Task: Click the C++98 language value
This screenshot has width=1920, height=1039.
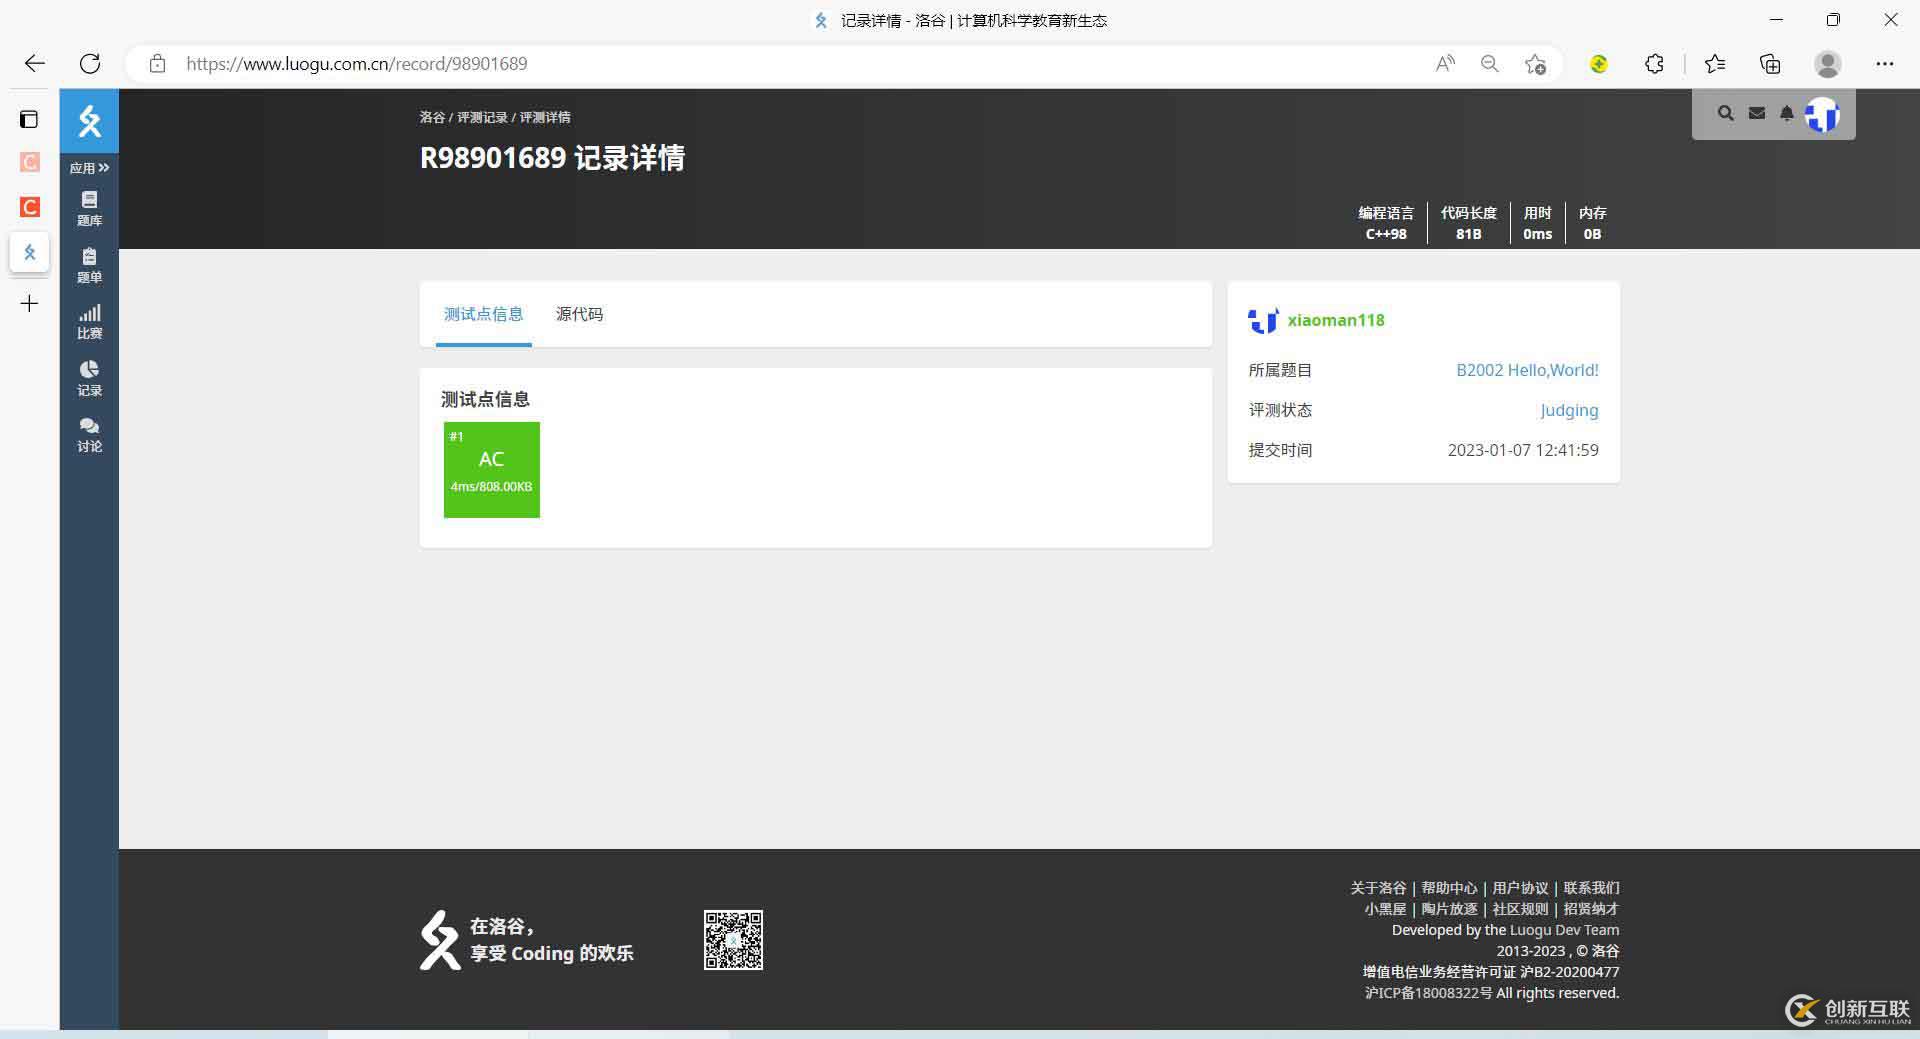Action: (x=1386, y=234)
